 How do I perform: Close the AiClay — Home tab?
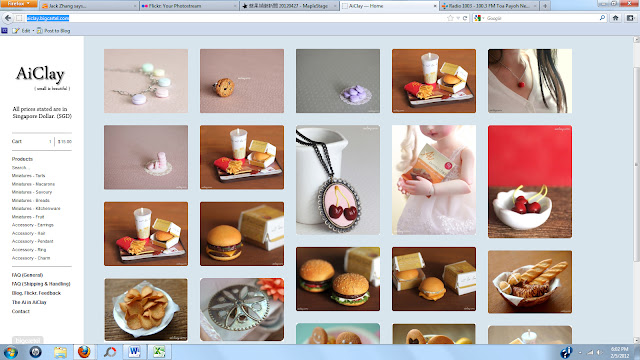[x=435, y=6]
